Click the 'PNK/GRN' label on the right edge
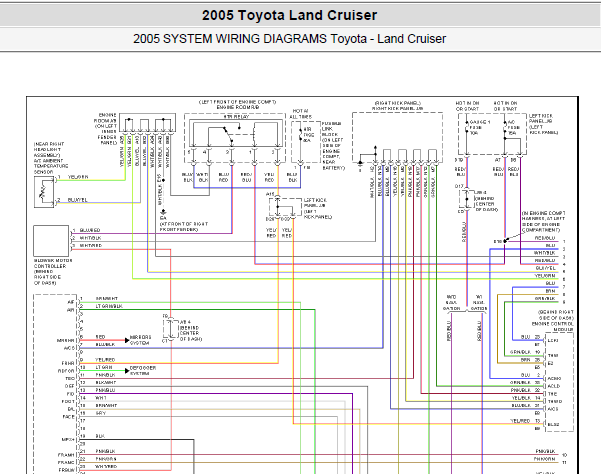The image size is (601, 474). (x=545, y=459)
